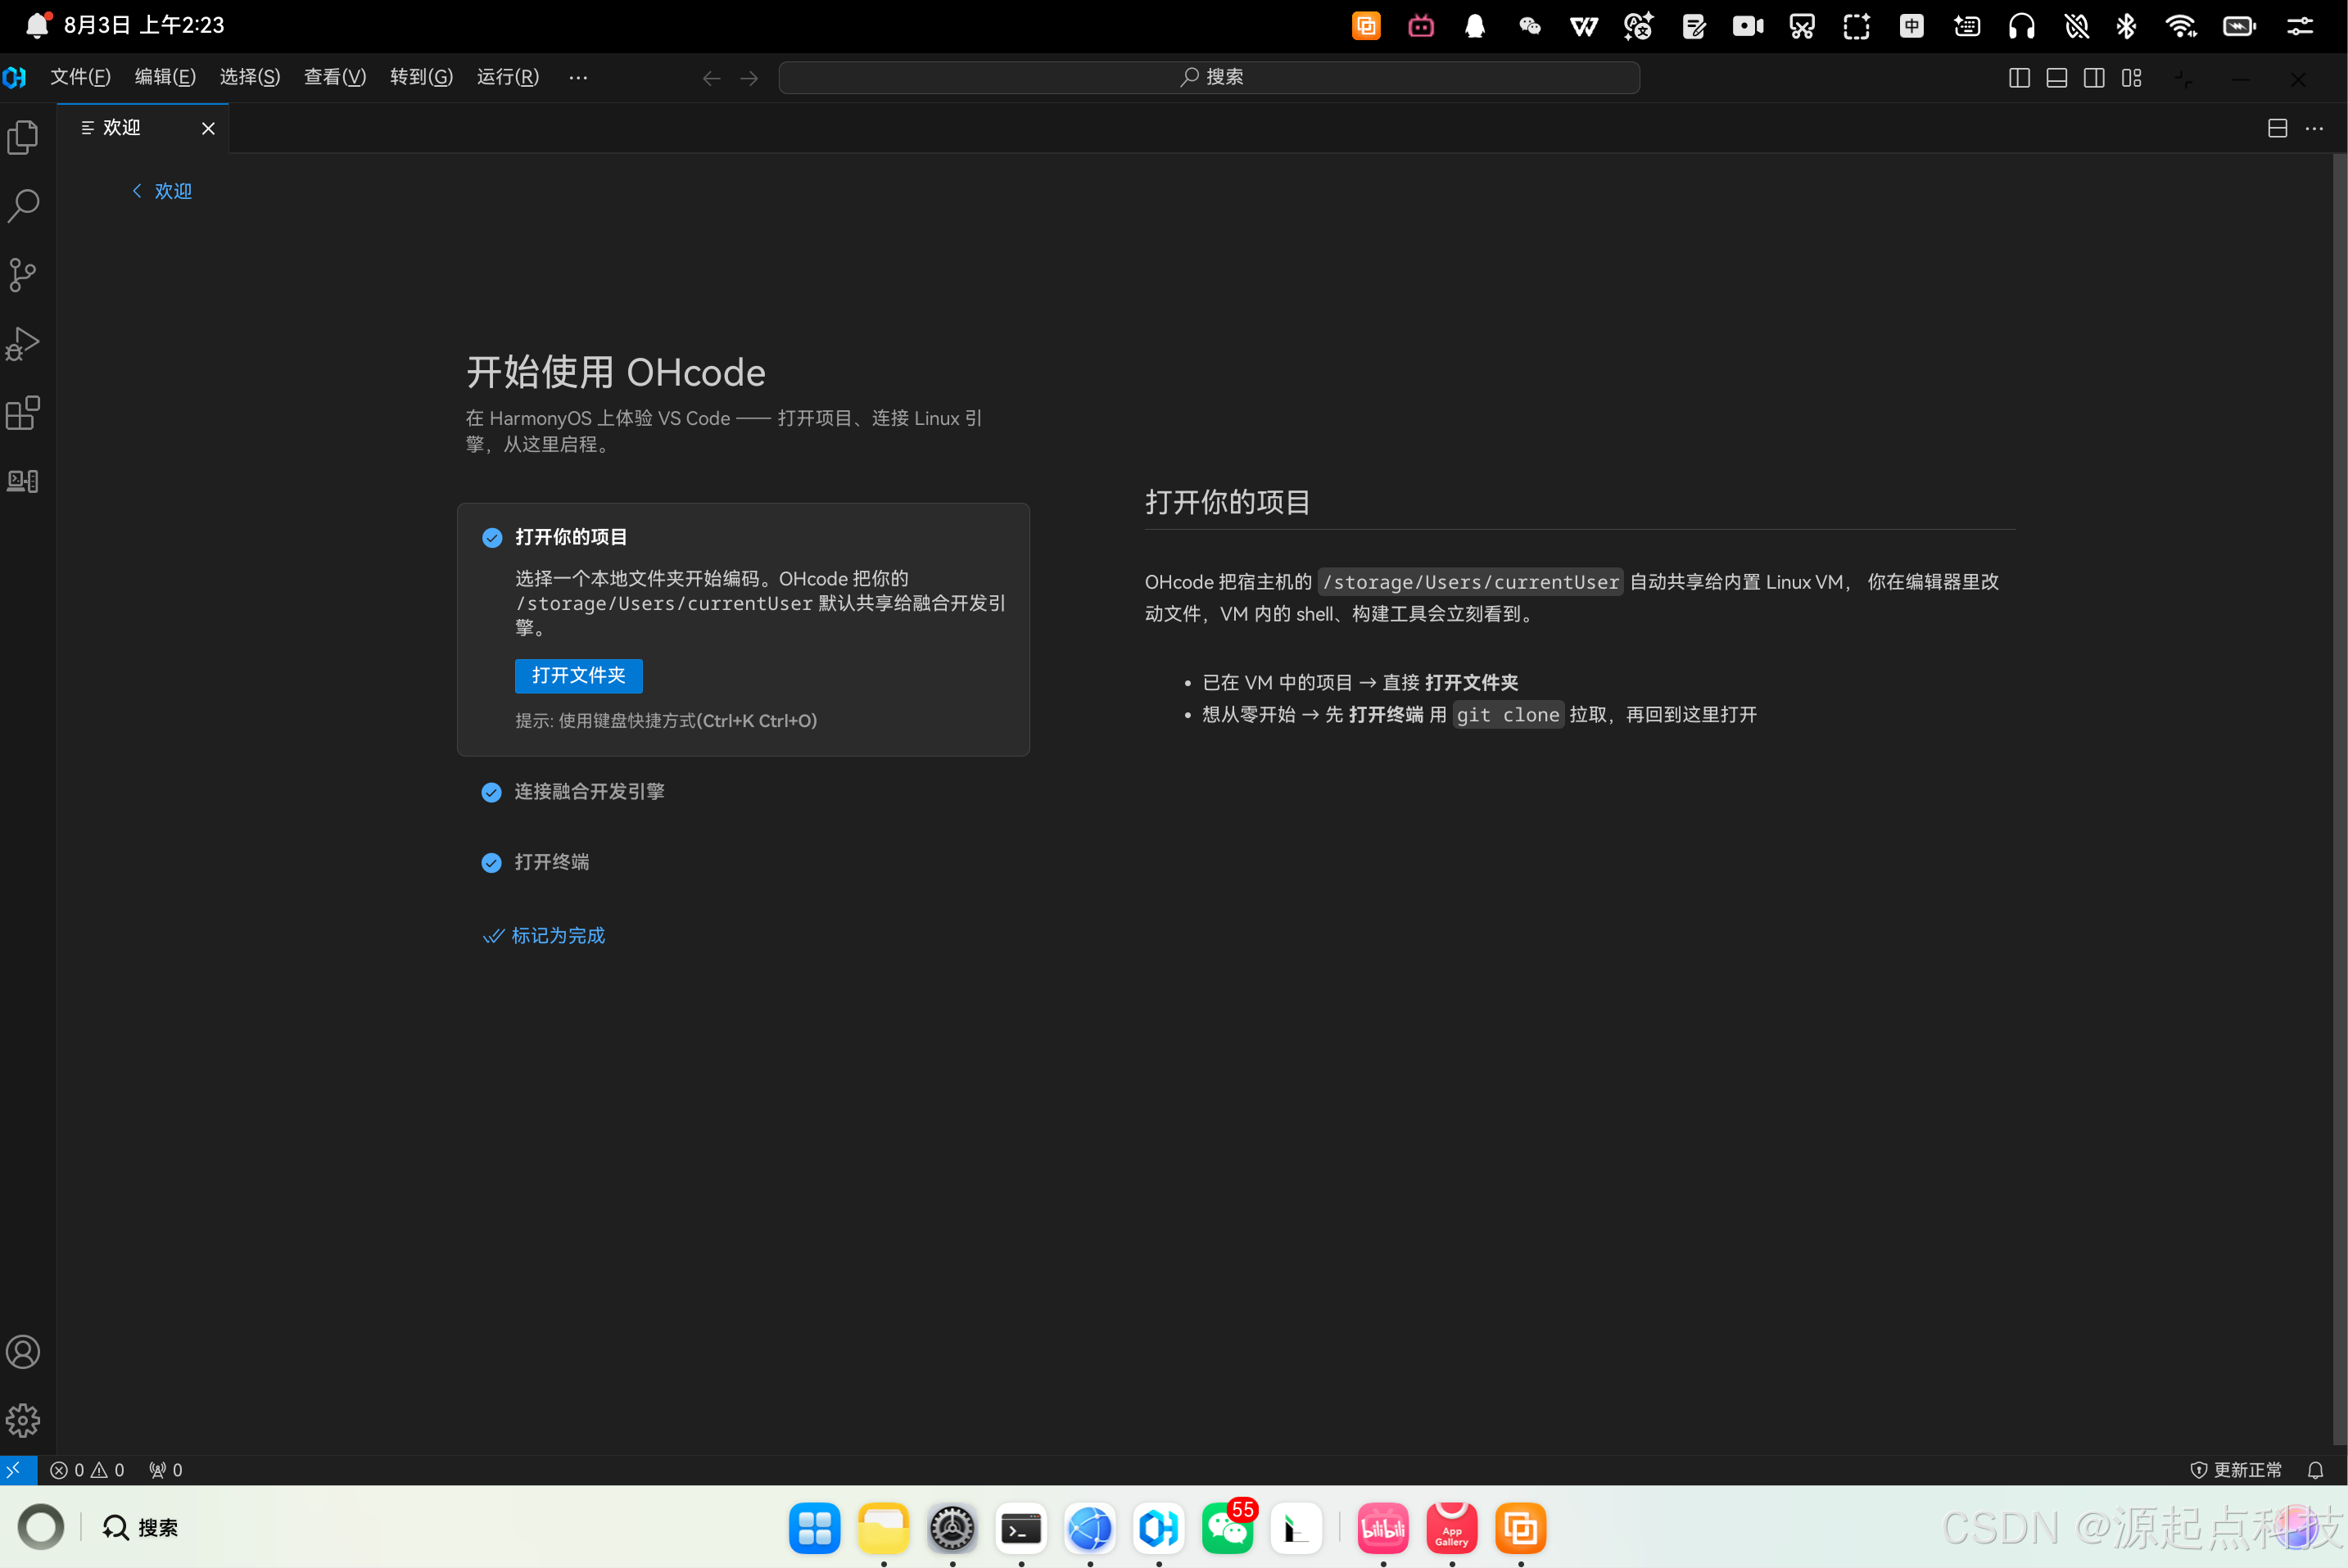The width and height of the screenshot is (2348, 1568).
Task: Click the forwarded ports status entry
Action: click(166, 1470)
